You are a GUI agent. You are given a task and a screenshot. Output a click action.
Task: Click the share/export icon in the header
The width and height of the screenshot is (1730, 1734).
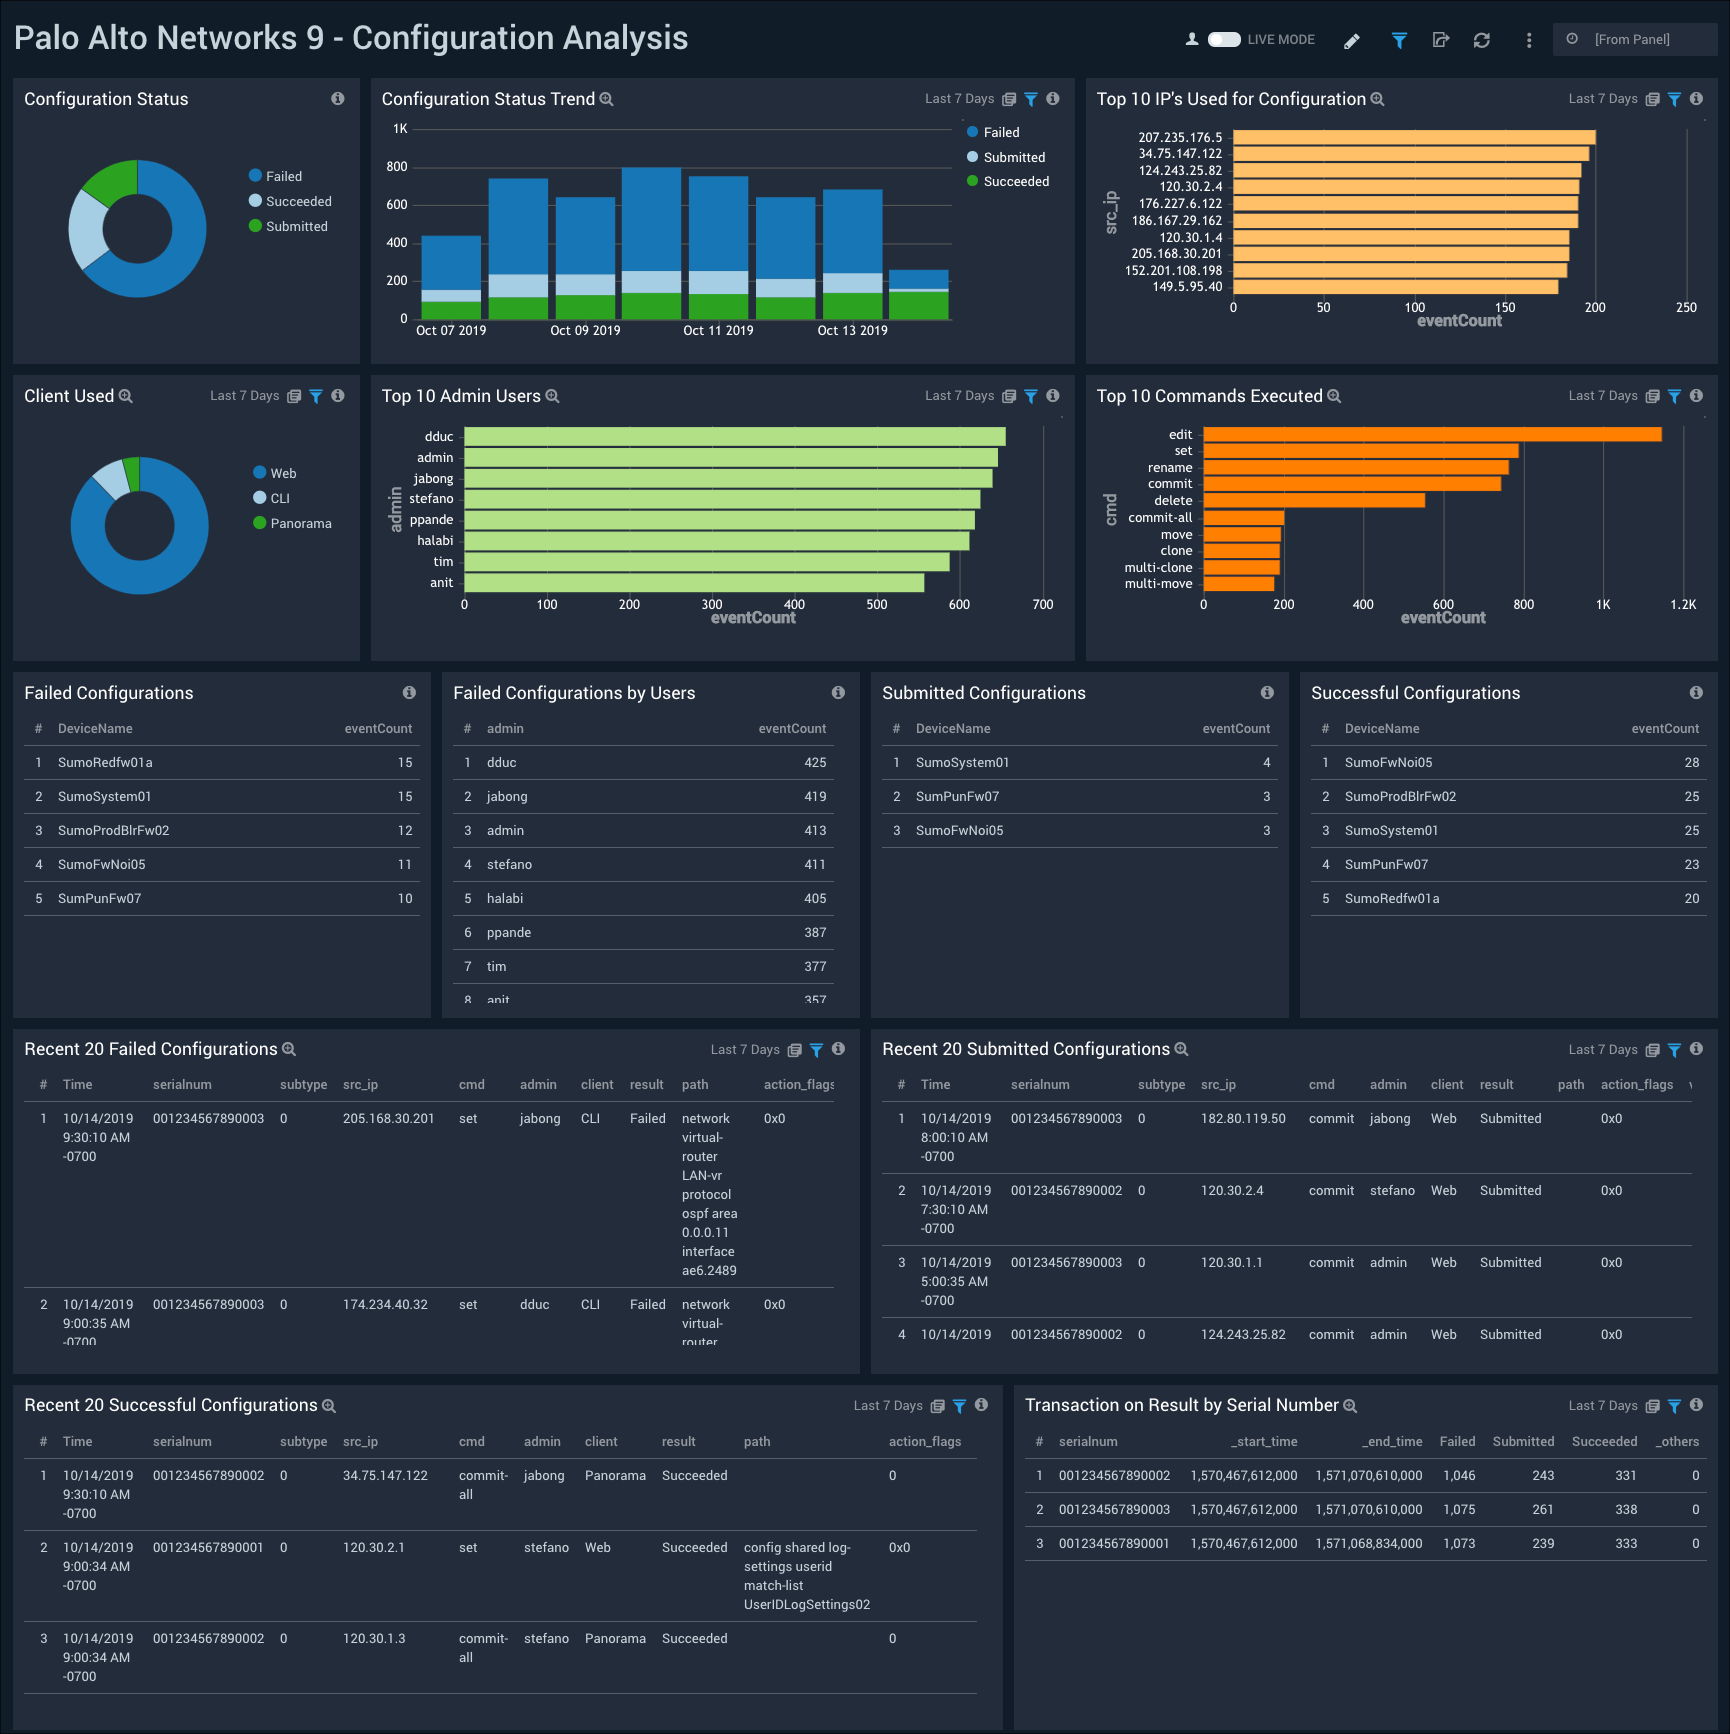pyautogui.click(x=1440, y=41)
